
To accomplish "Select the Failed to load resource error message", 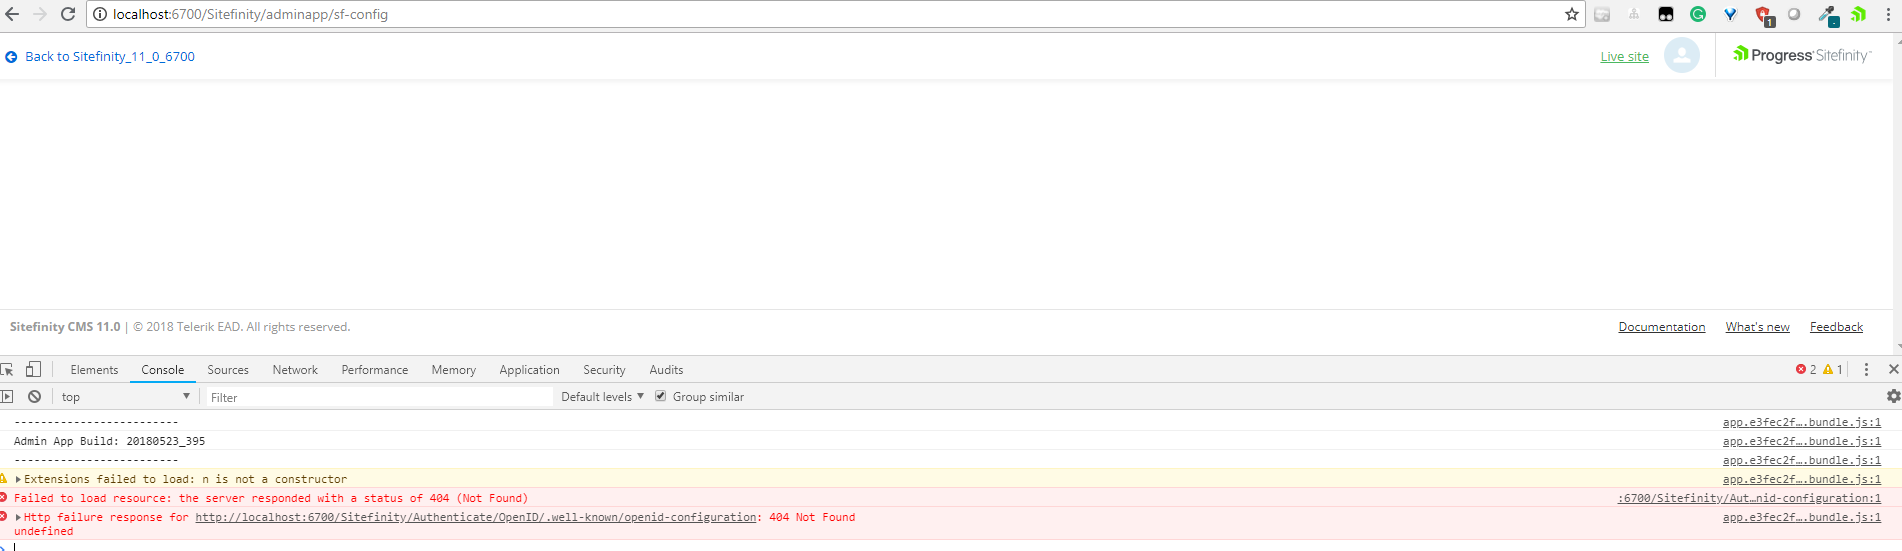I will tap(271, 498).
